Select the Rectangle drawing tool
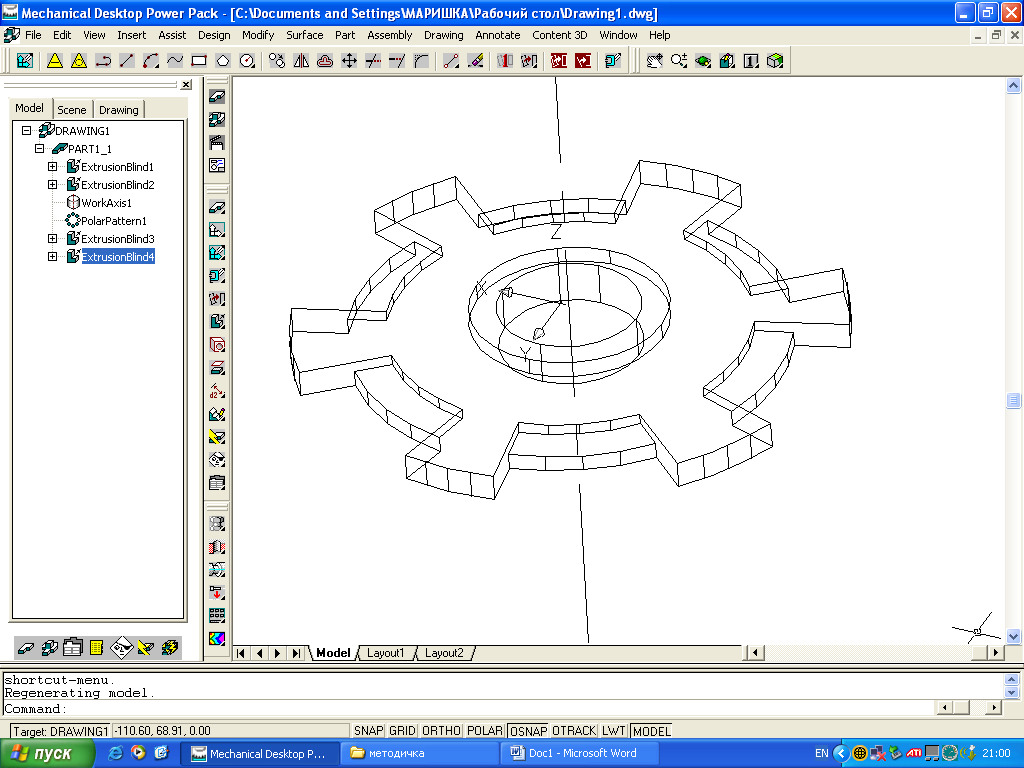 pyautogui.click(x=199, y=61)
